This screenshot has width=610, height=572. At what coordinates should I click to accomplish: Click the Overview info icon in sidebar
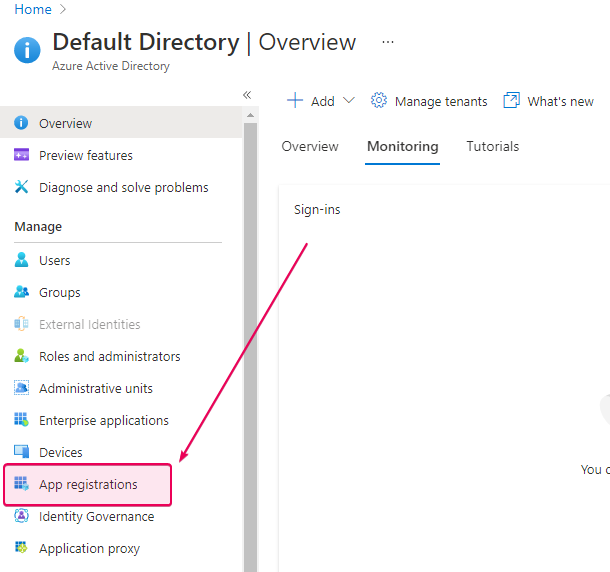pos(21,123)
